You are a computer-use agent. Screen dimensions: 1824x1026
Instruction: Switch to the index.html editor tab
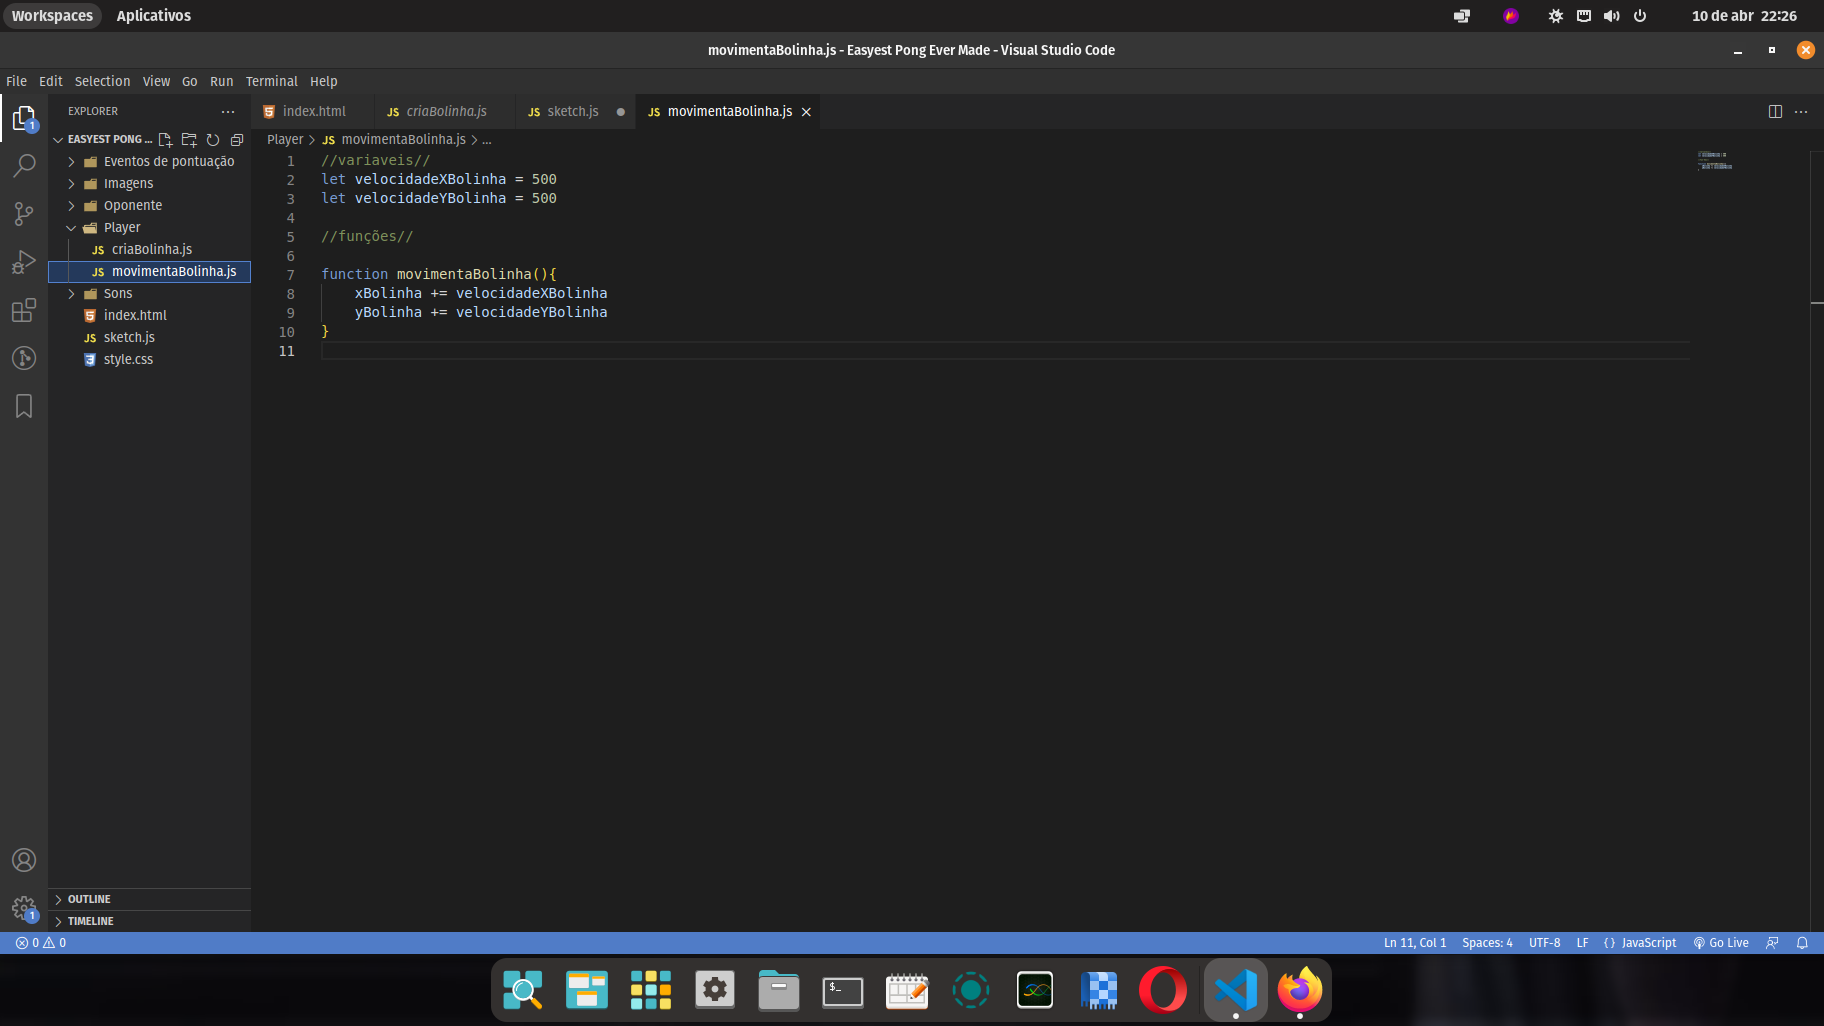pos(313,112)
